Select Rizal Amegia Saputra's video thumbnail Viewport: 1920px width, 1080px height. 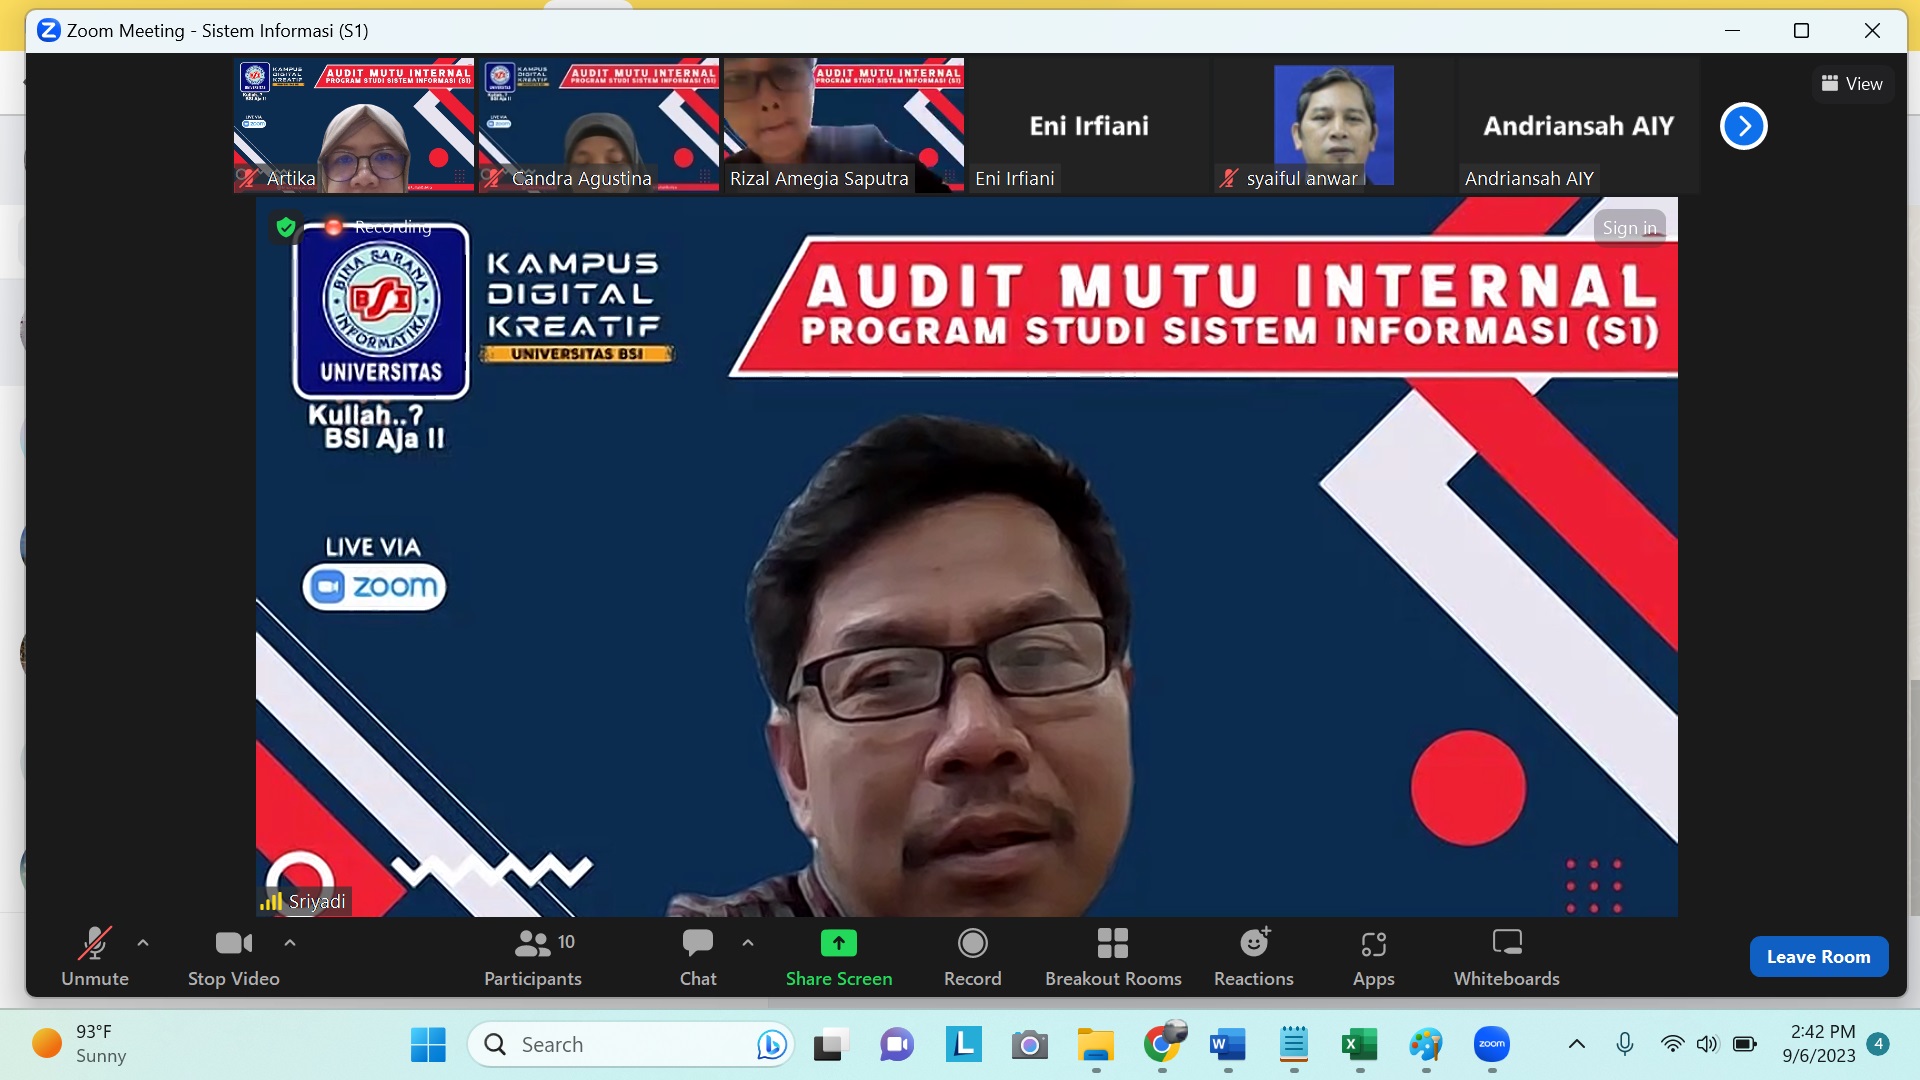click(x=844, y=125)
